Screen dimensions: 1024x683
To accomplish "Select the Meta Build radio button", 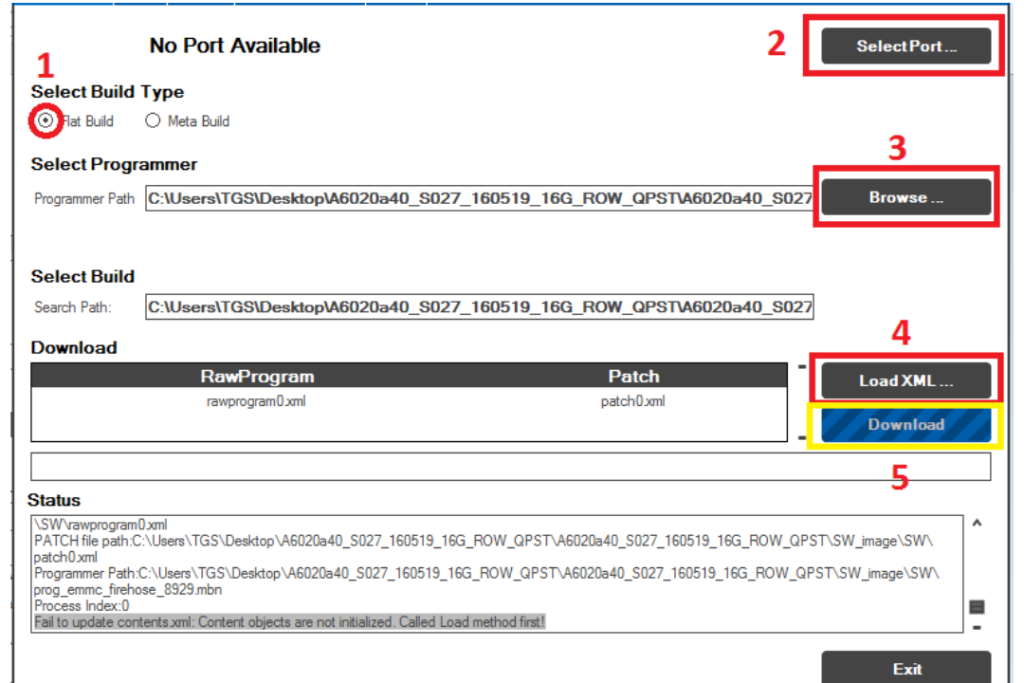I will (x=153, y=121).
